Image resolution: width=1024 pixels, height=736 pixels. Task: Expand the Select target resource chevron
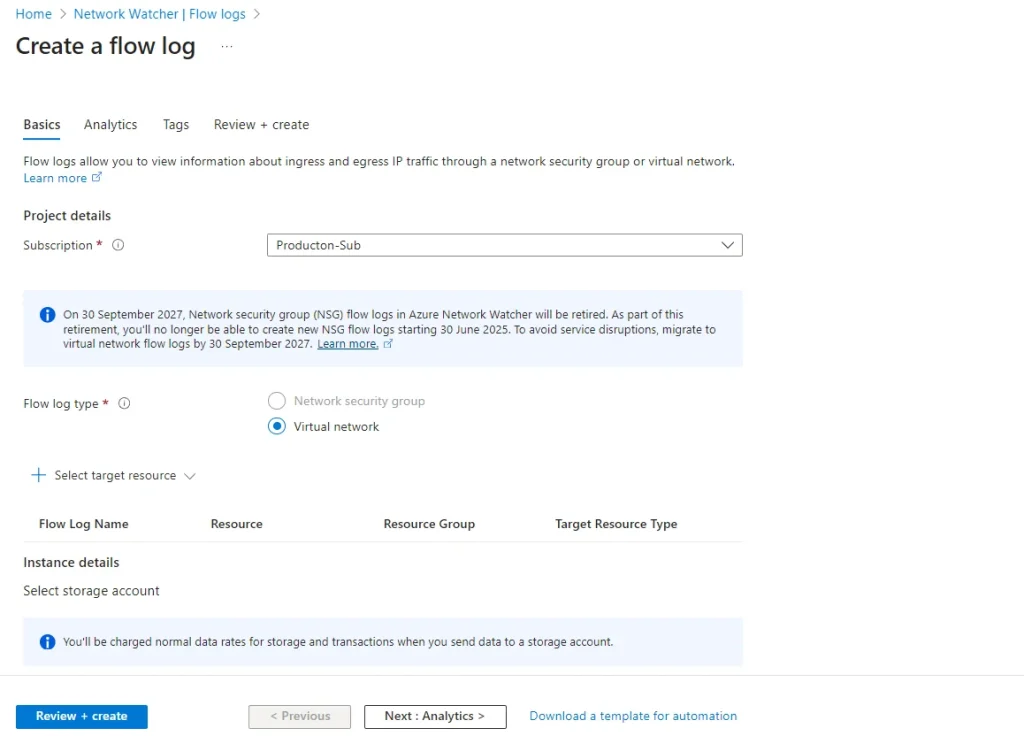(190, 476)
